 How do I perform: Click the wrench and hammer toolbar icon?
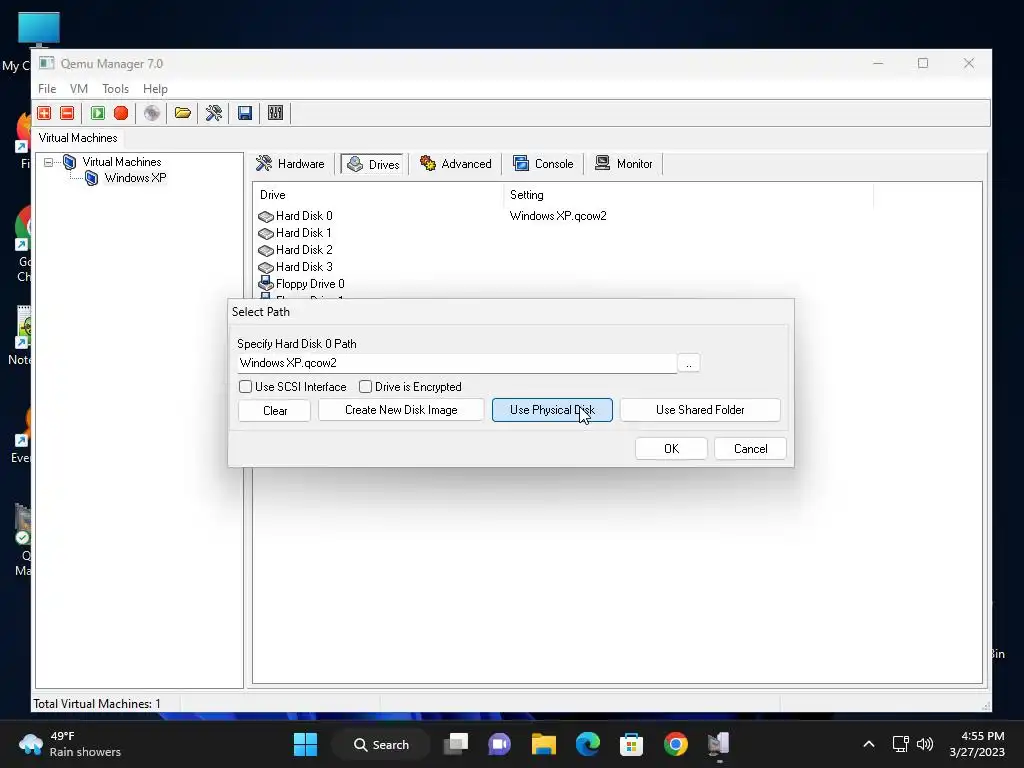tap(214, 113)
